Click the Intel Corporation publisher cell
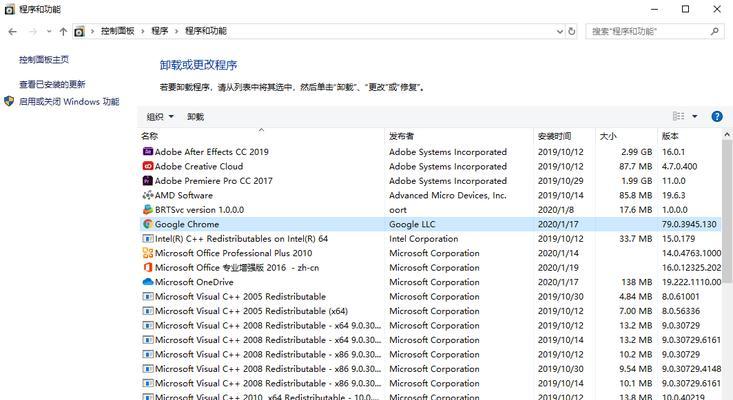Viewport: 733px width, 400px height. pos(424,239)
